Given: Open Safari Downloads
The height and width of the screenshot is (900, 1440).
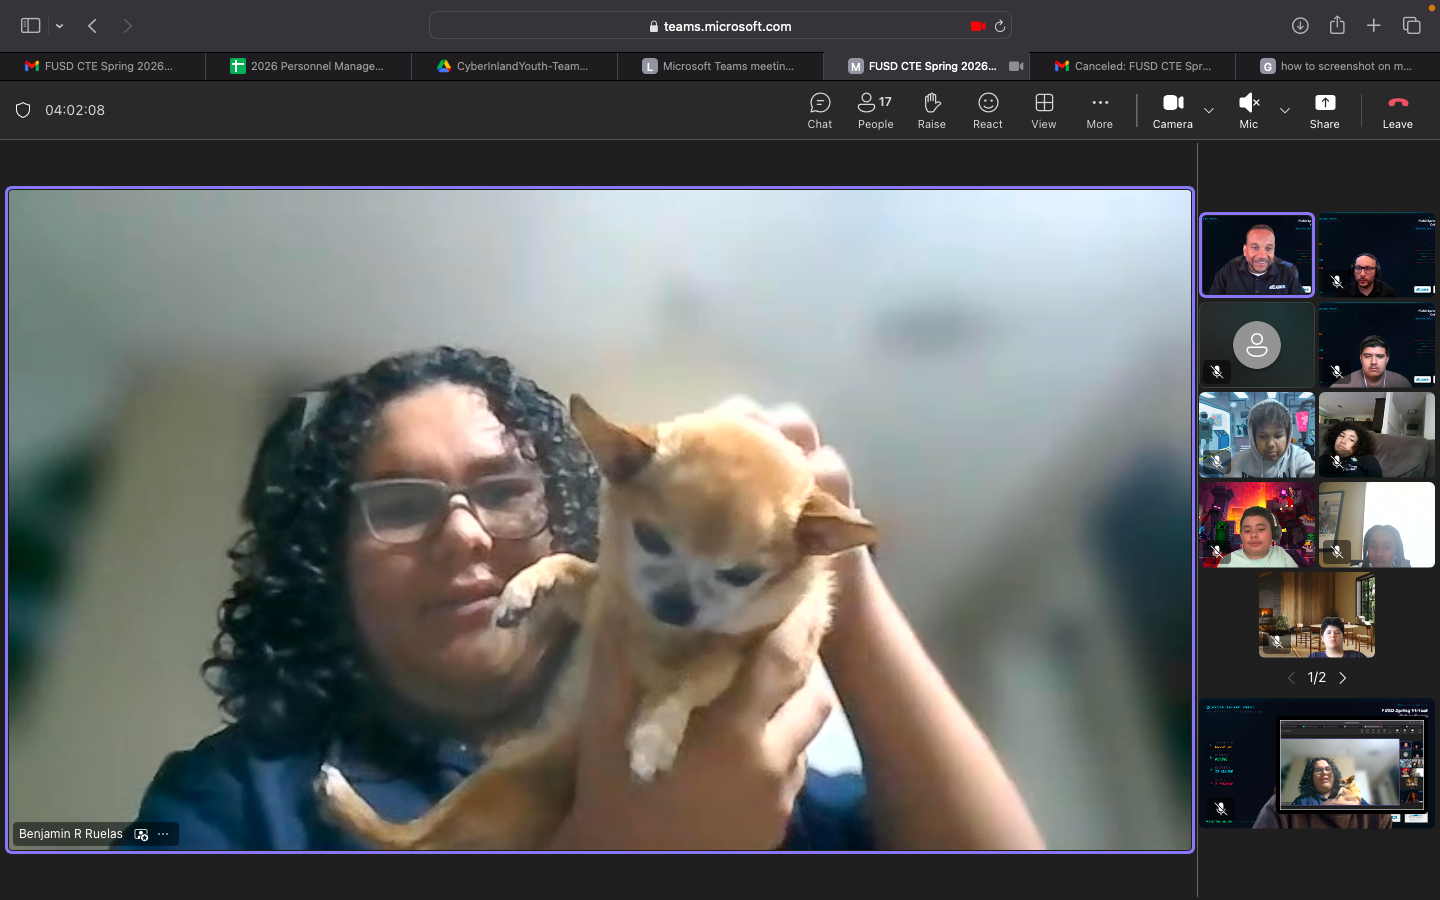Looking at the screenshot, I should [x=1300, y=25].
